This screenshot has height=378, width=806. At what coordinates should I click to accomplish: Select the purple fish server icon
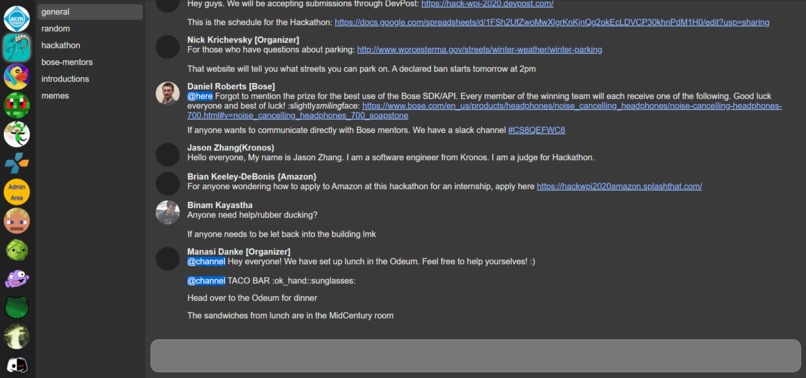17,279
